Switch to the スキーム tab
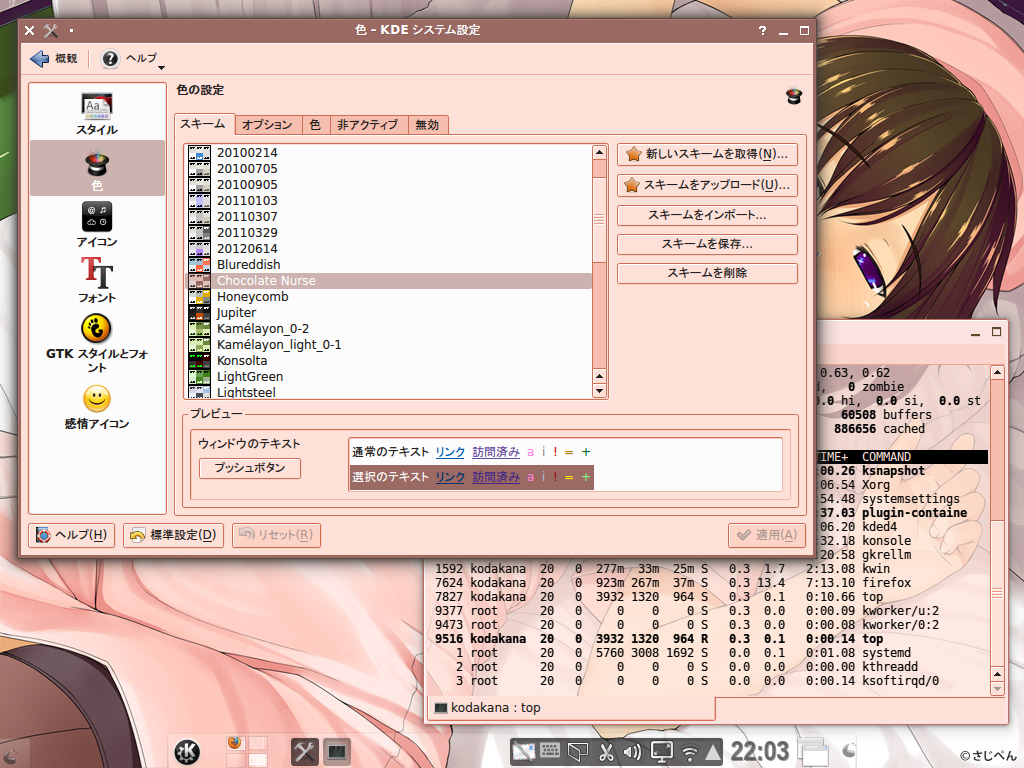 [202, 123]
